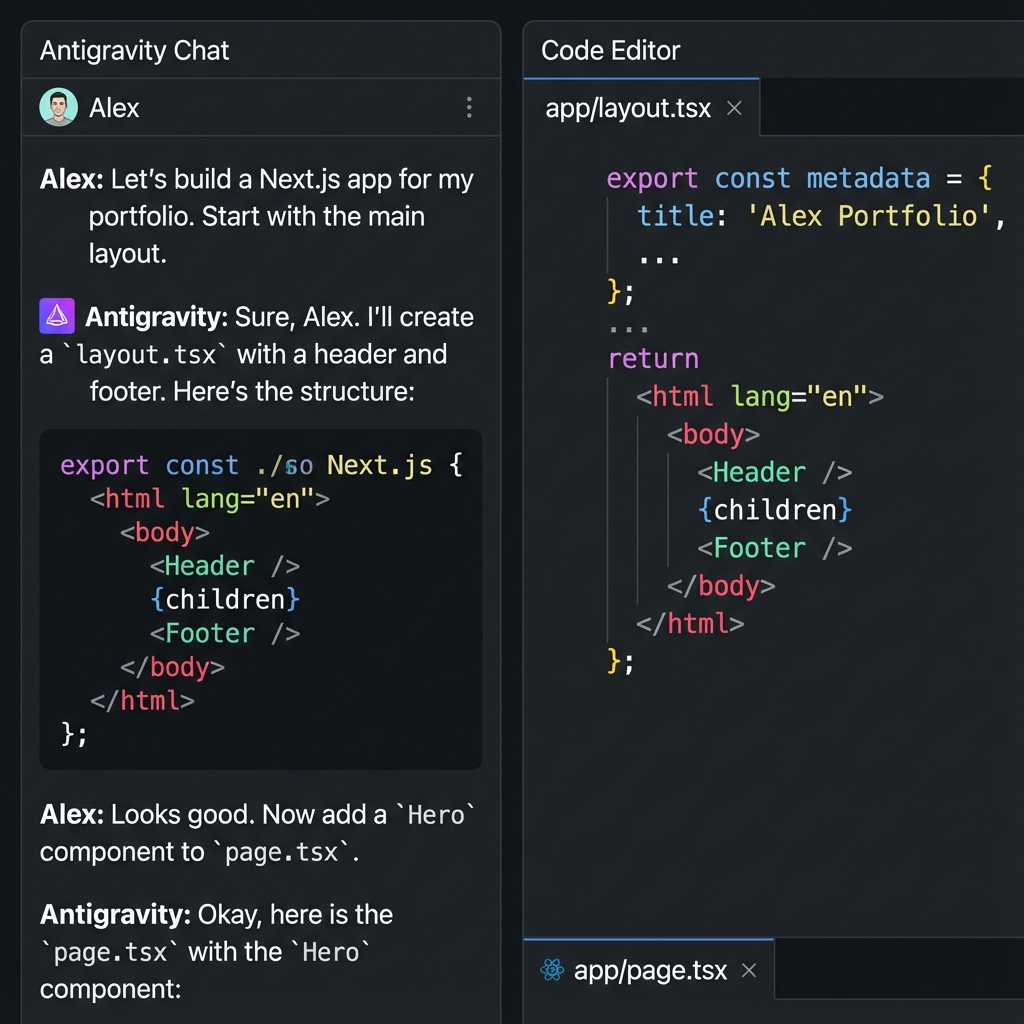Viewport: 1024px width, 1024px height.
Task: Click the close × on app/layout.tsx tab
Action: click(734, 108)
